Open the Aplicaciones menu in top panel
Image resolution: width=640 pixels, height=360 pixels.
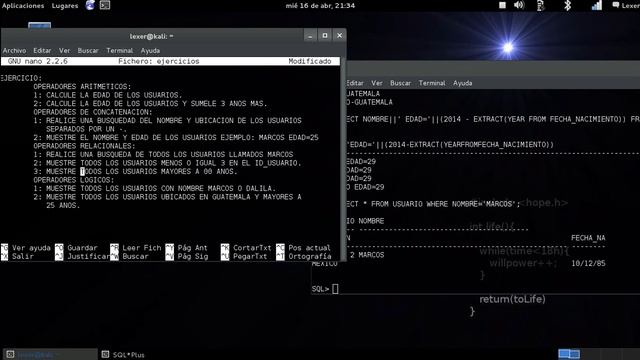tap(23, 6)
